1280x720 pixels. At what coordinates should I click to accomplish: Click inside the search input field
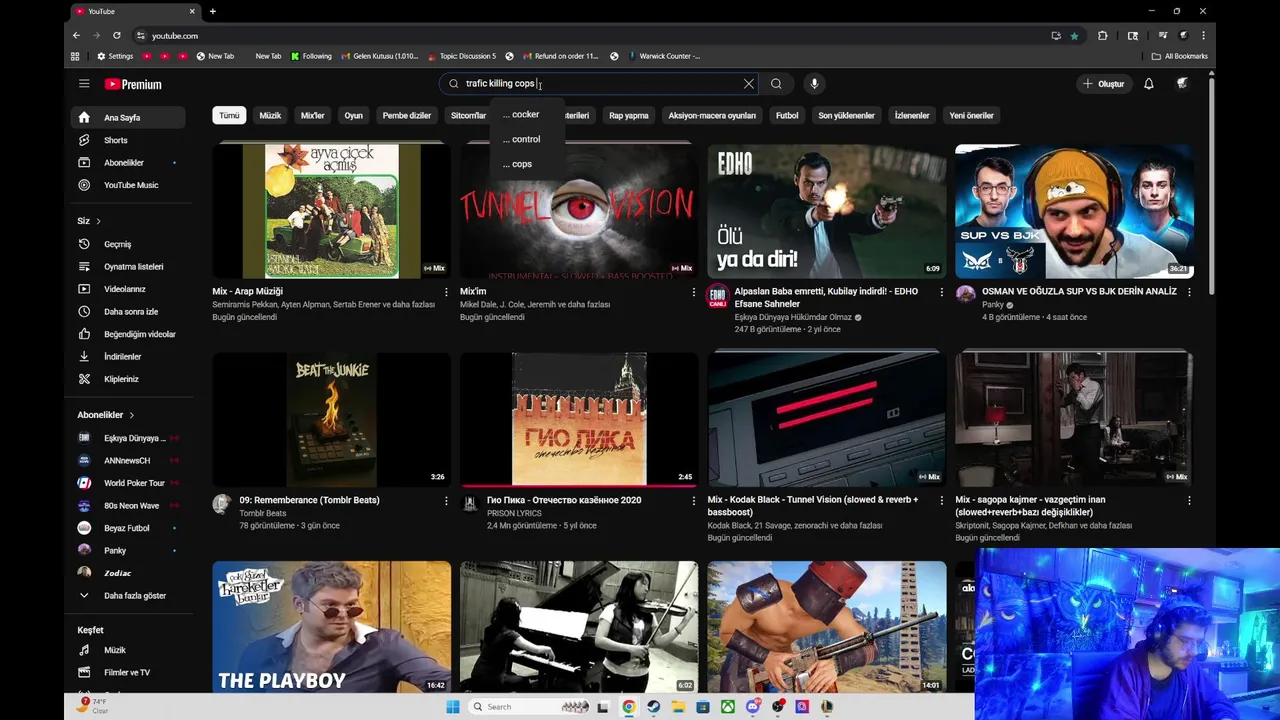point(598,84)
